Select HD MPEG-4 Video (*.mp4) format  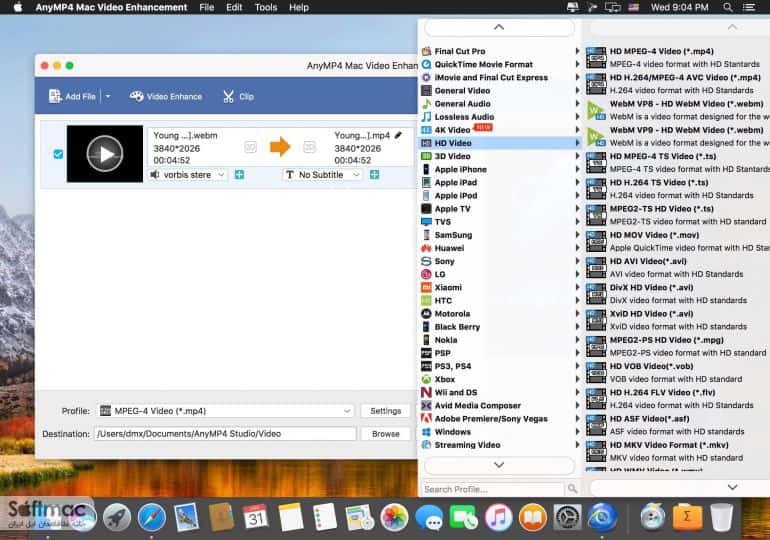click(x=677, y=57)
